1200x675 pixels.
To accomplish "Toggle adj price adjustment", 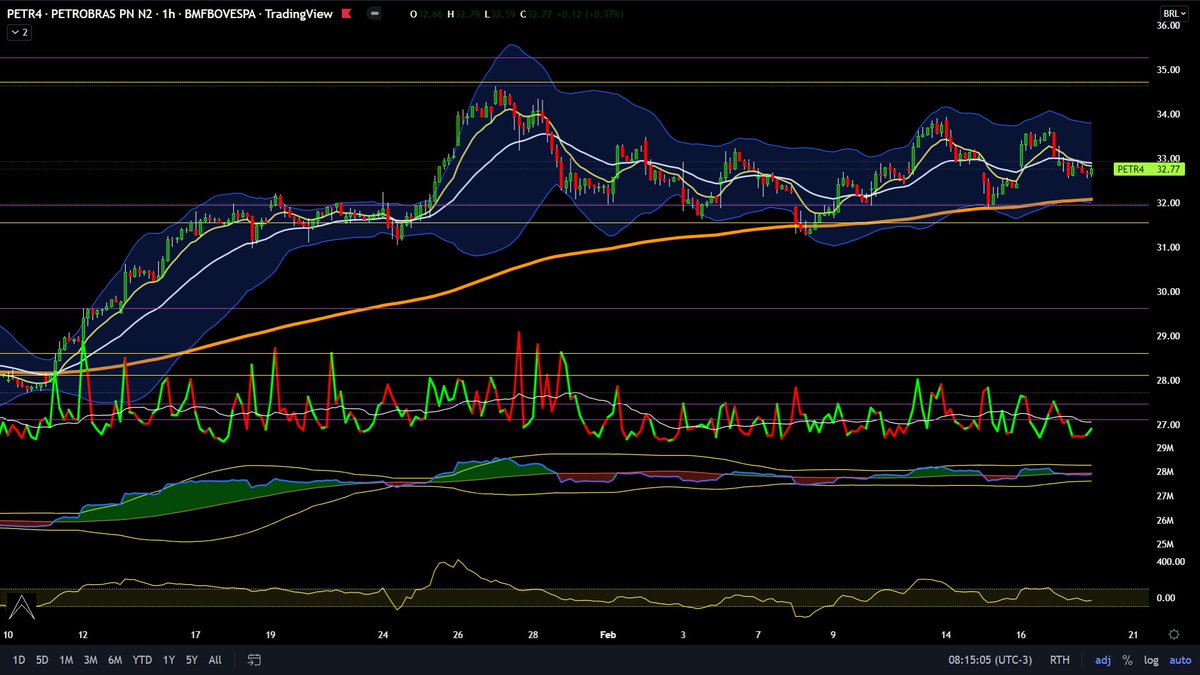I will (1103, 660).
